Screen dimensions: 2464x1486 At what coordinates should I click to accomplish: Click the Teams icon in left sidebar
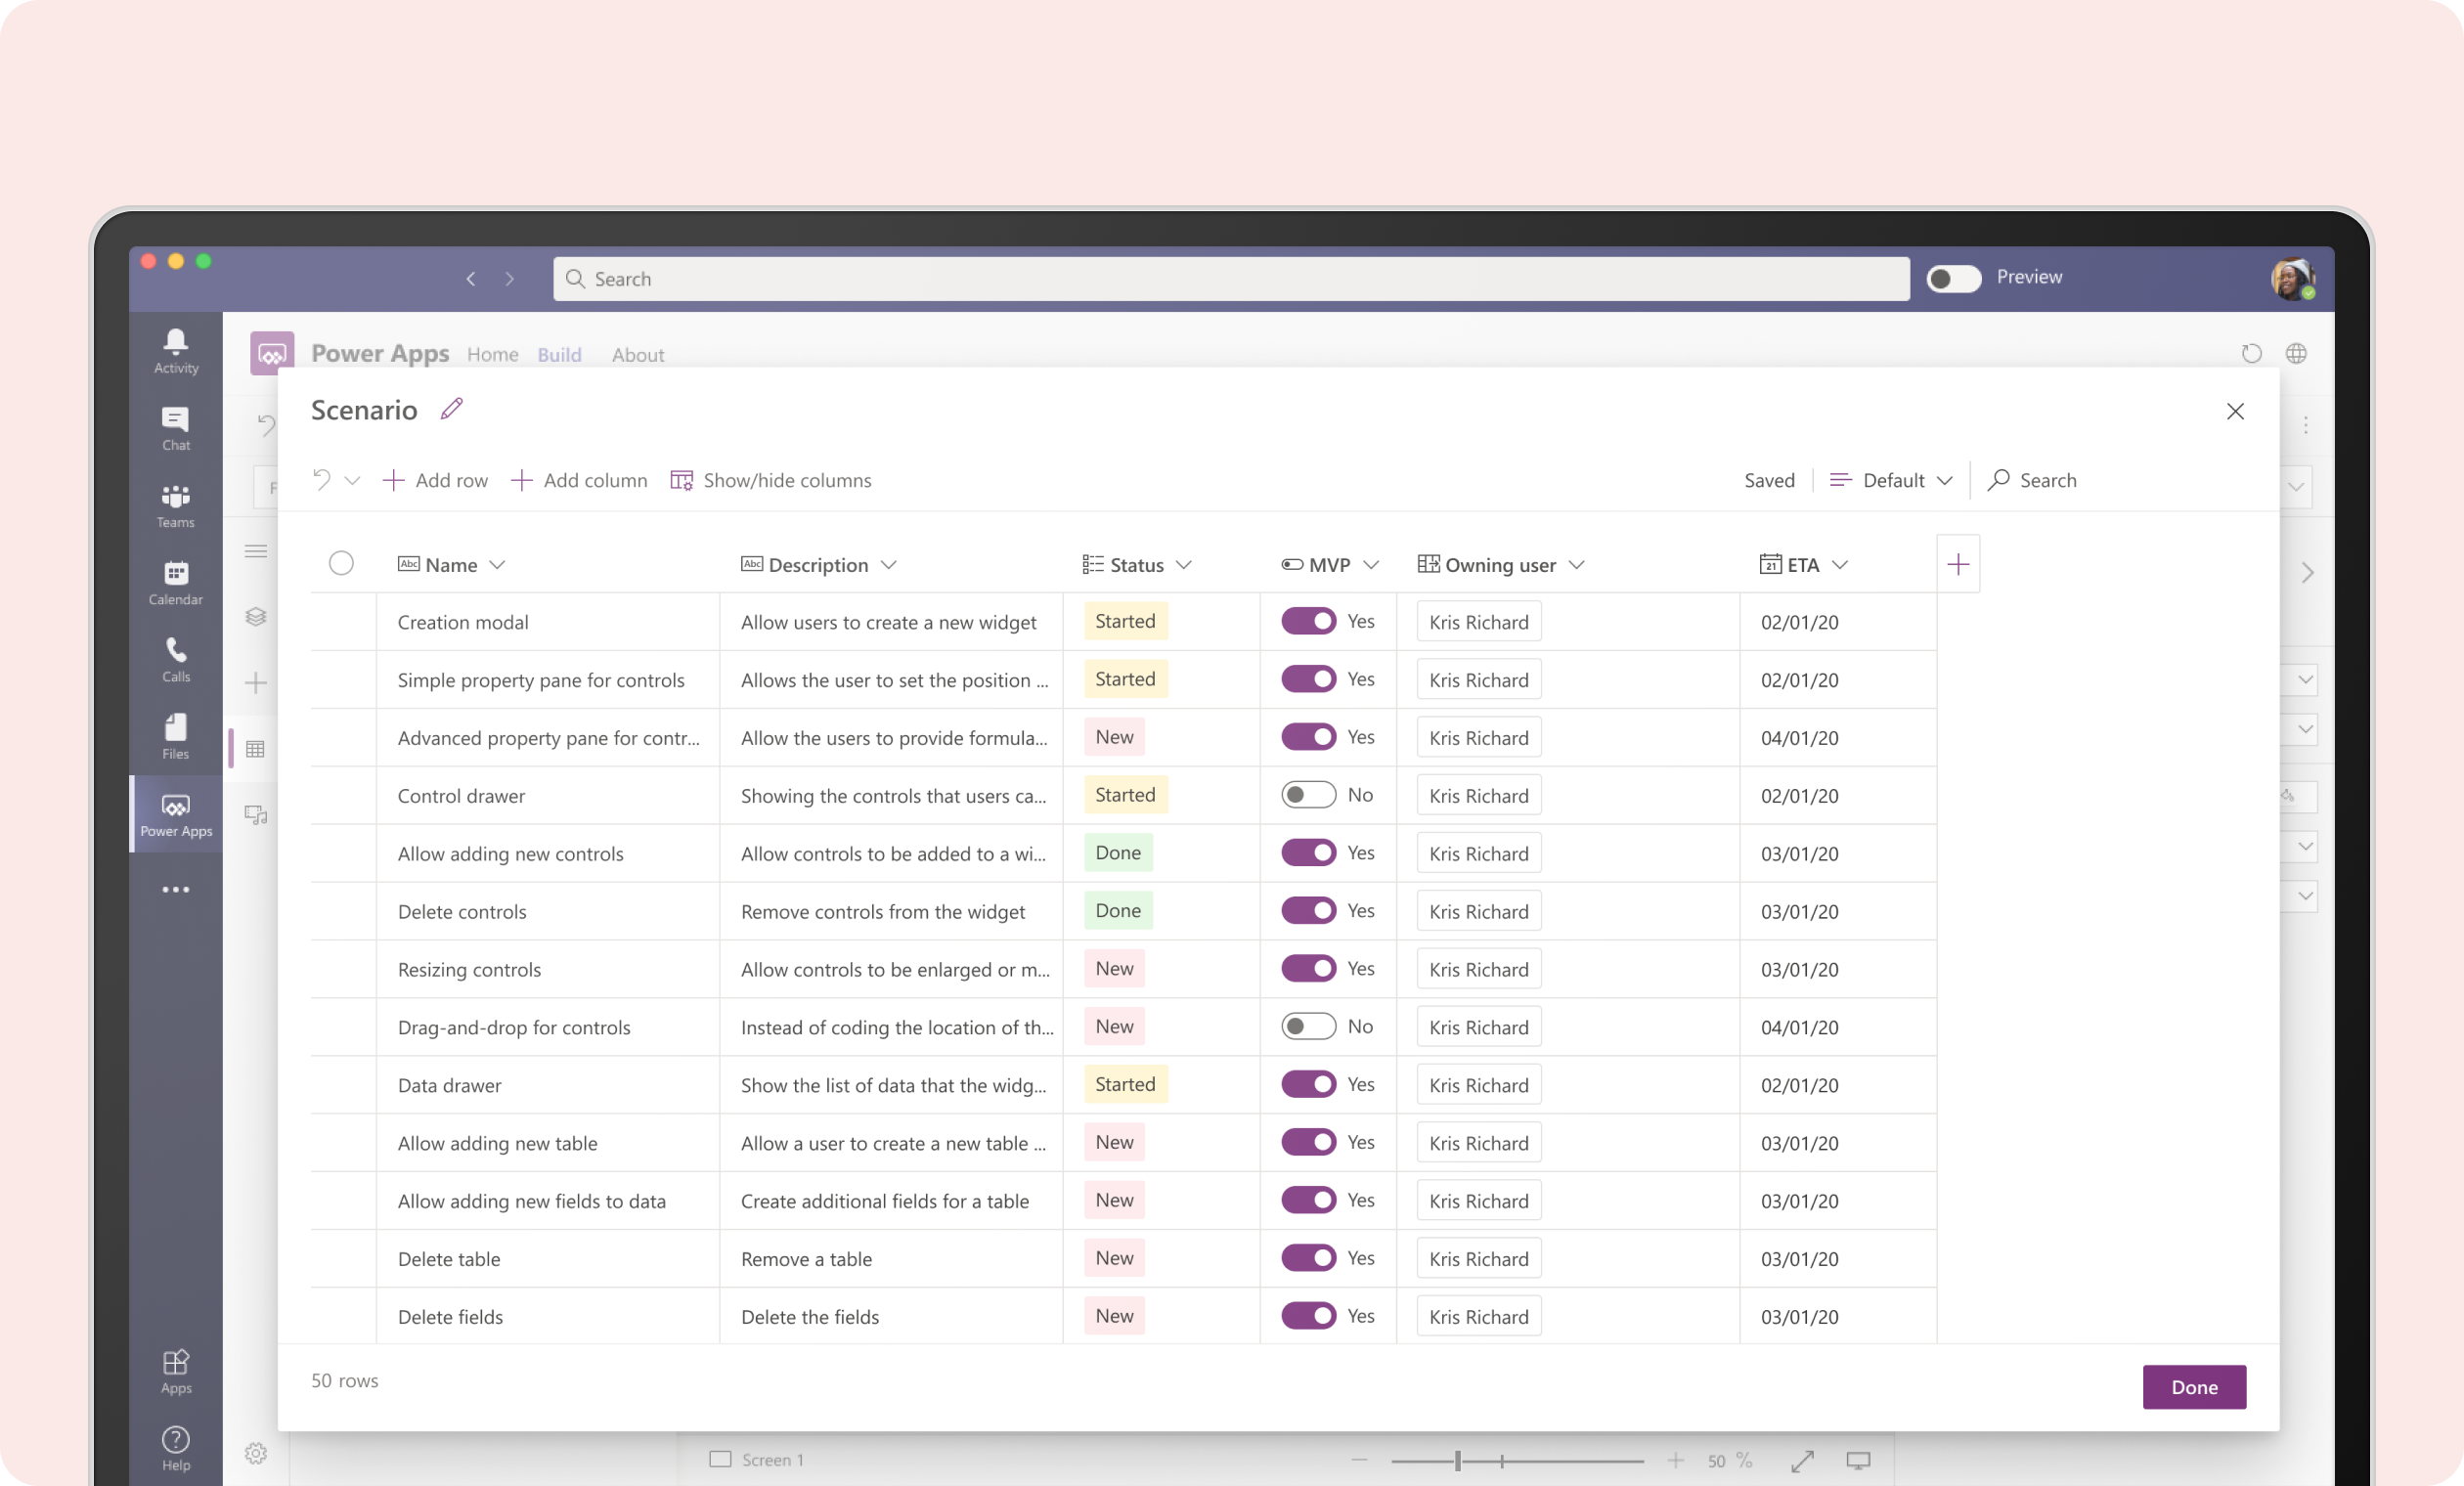(x=174, y=500)
